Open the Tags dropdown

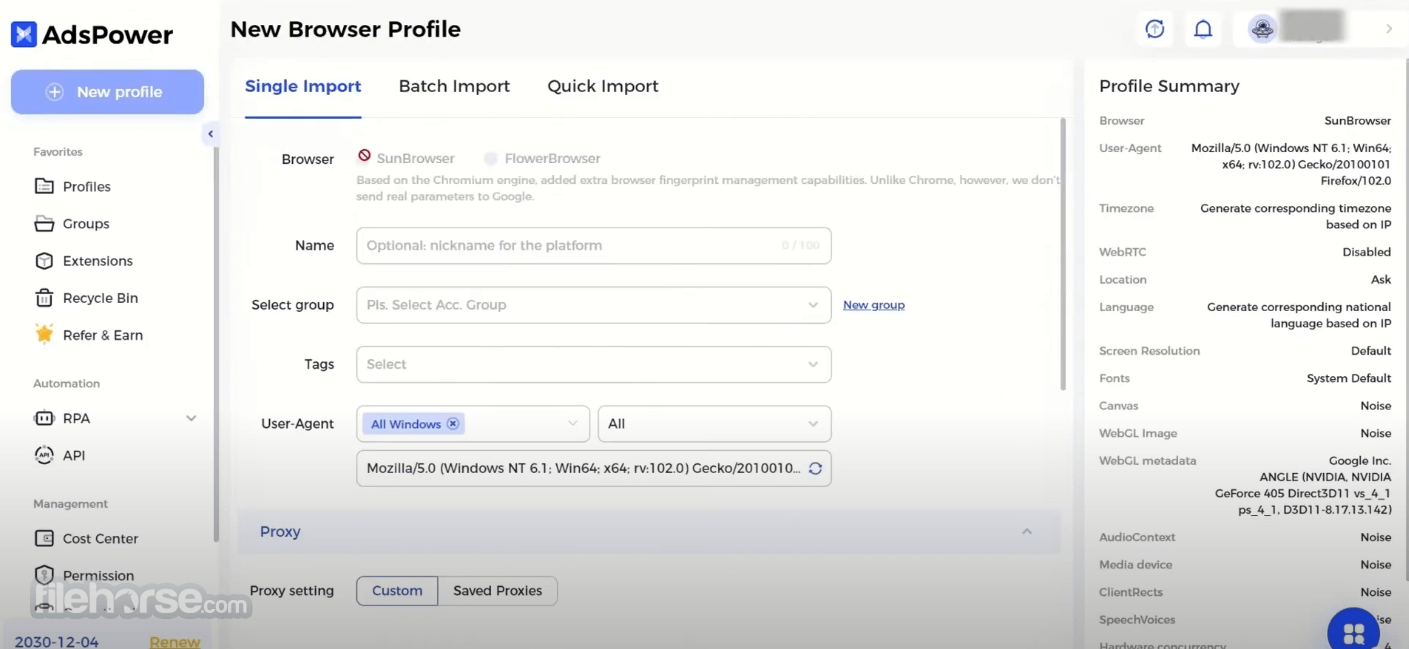click(593, 364)
